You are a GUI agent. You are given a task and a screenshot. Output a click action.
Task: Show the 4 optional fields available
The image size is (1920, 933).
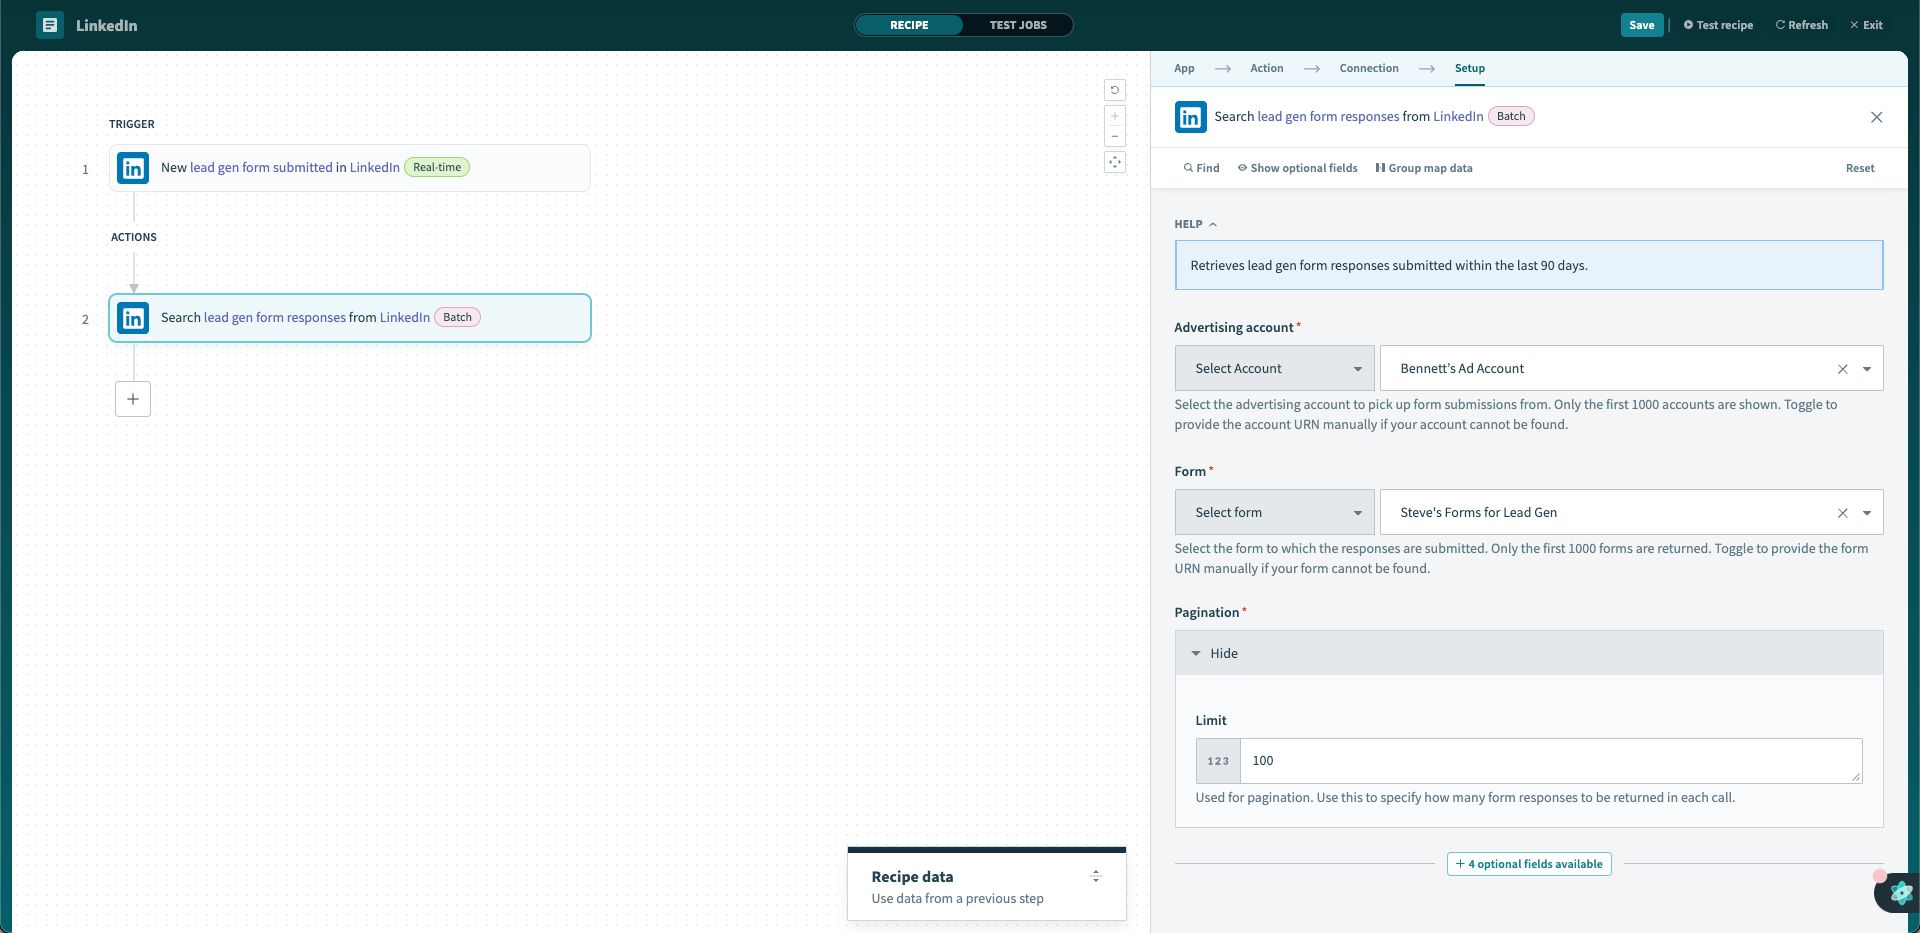click(1528, 863)
